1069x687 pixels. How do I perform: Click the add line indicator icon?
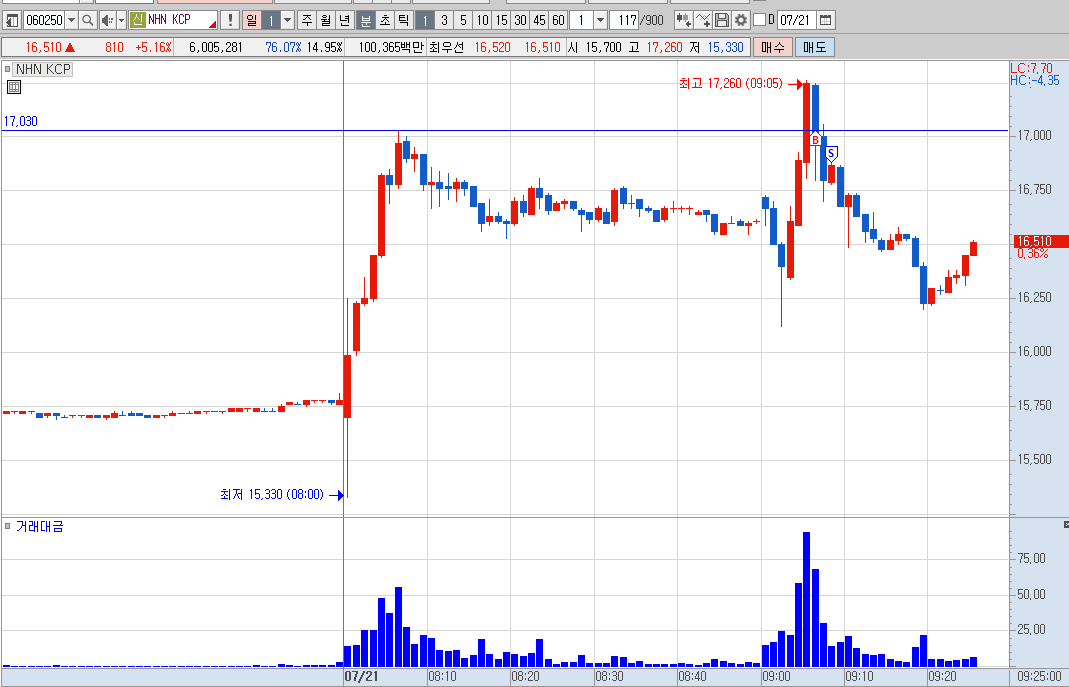tap(703, 20)
